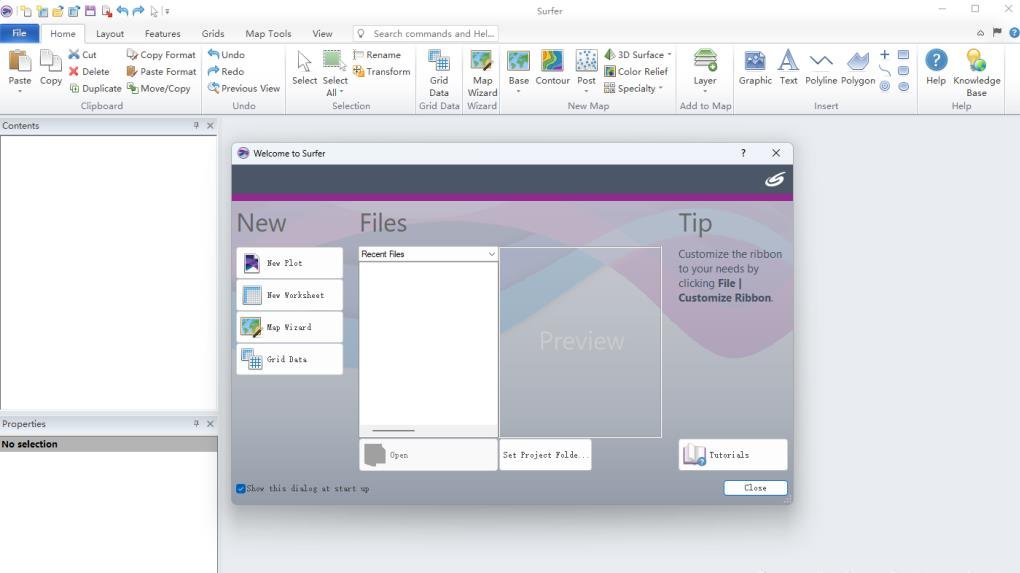Select the Text insert tool
This screenshot has width=1020, height=573.
[788, 68]
